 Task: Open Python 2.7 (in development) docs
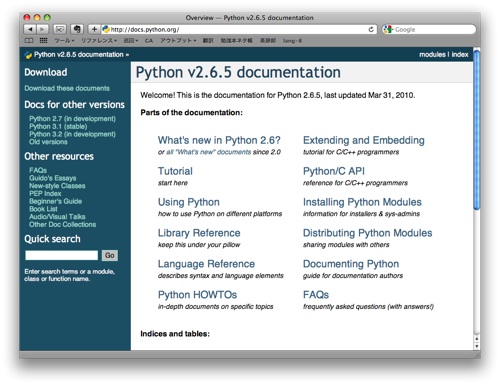pos(72,119)
